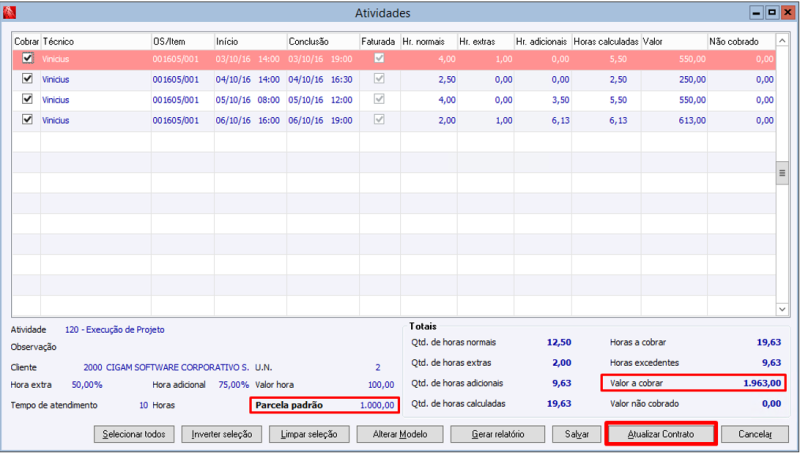Screen dimensions: 800x453
Task: Toggle Cobrar checkbox for the 05/10/16 row
Action: pos(28,99)
